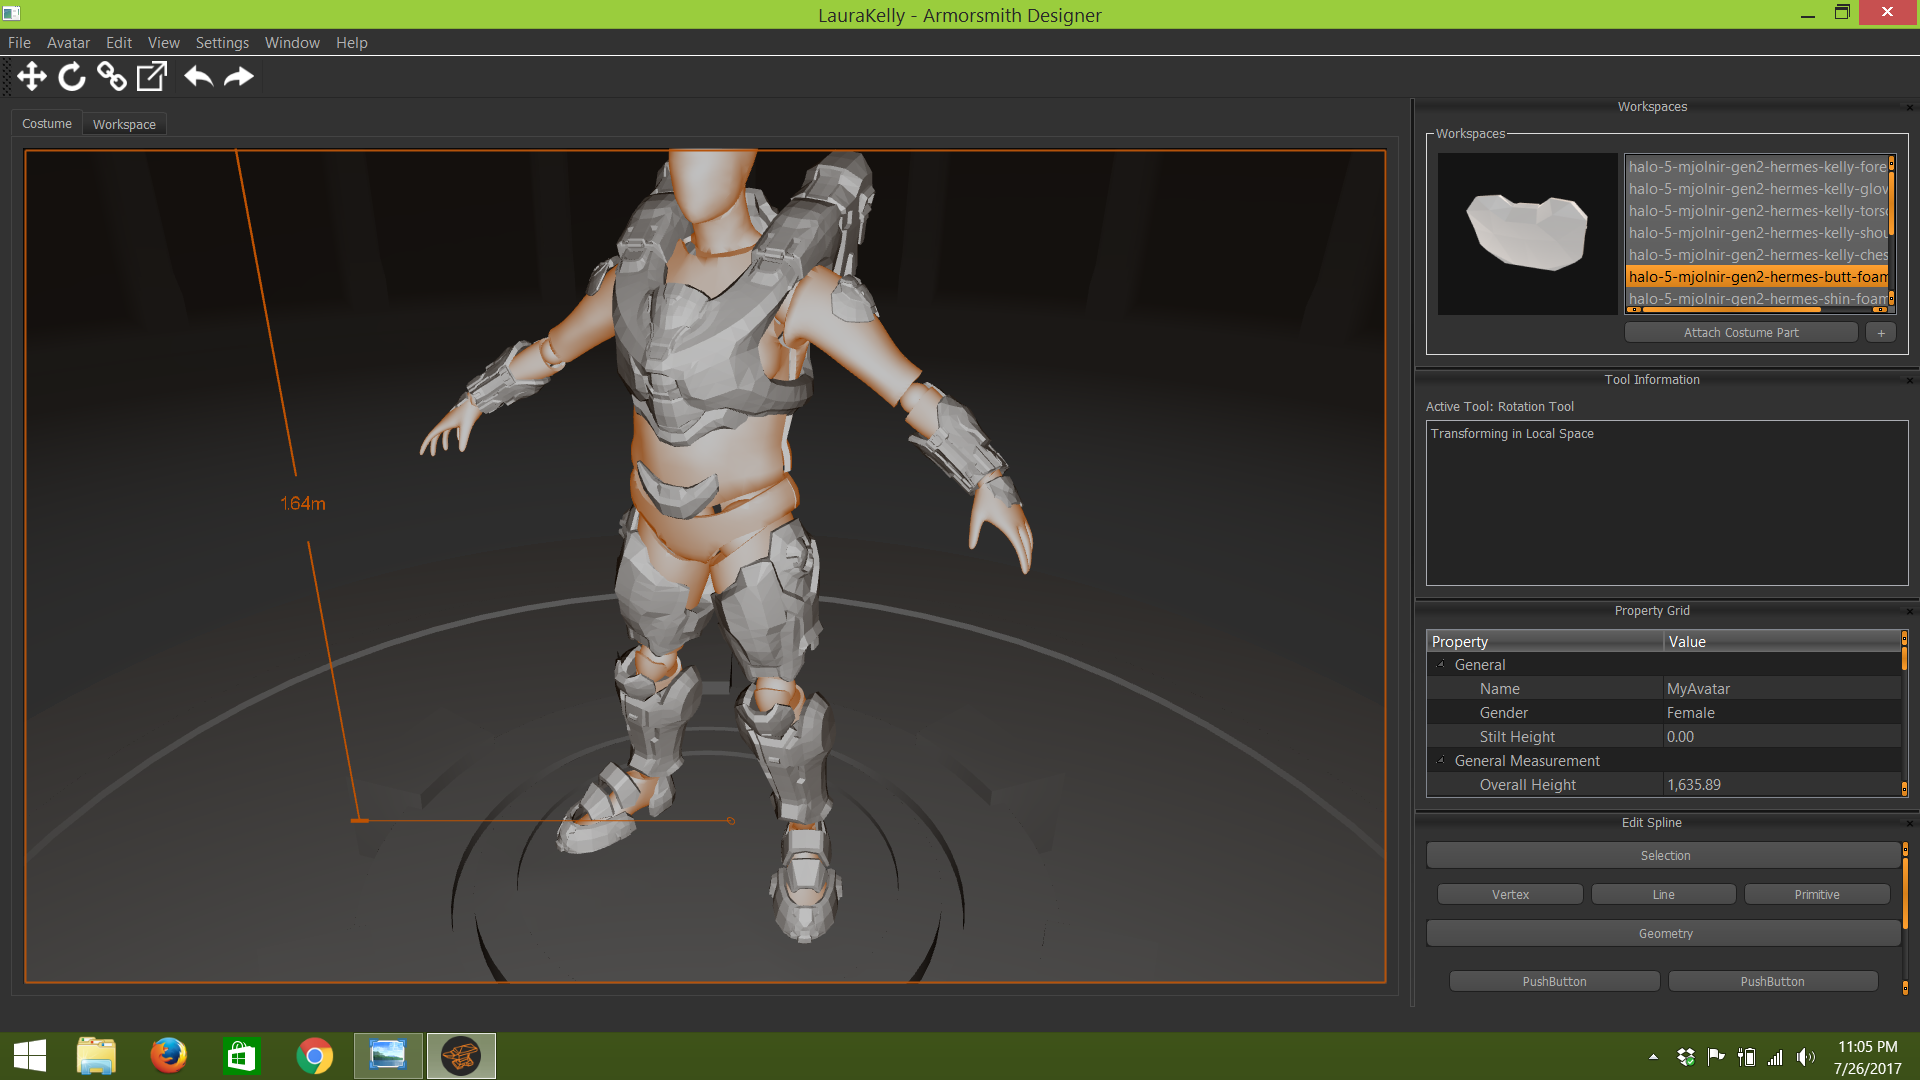The width and height of the screenshot is (1920, 1080).
Task: Redo with the right arrow icon
Action: tap(239, 77)
